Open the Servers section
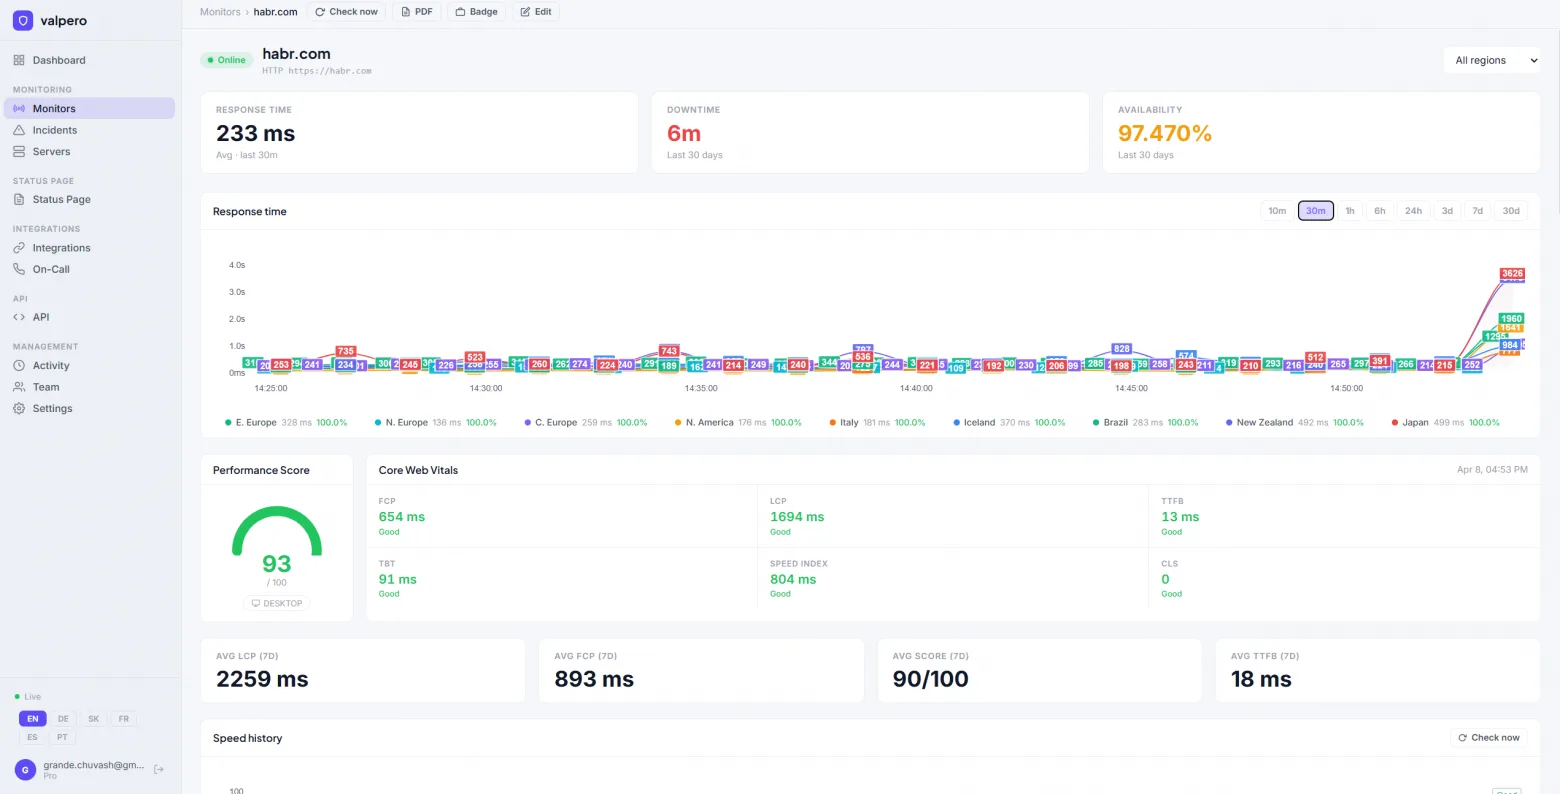 point(91,152)
